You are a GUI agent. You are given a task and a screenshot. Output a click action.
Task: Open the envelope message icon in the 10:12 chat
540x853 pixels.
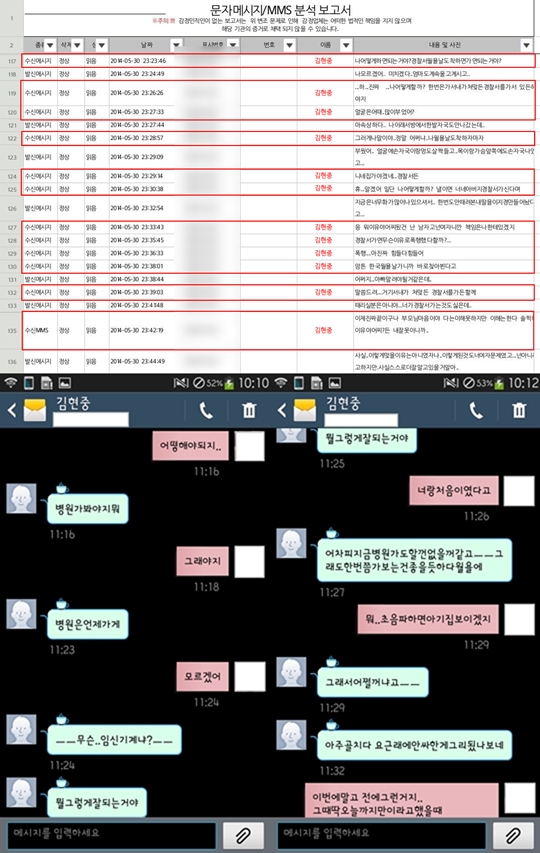click(305, 410)
